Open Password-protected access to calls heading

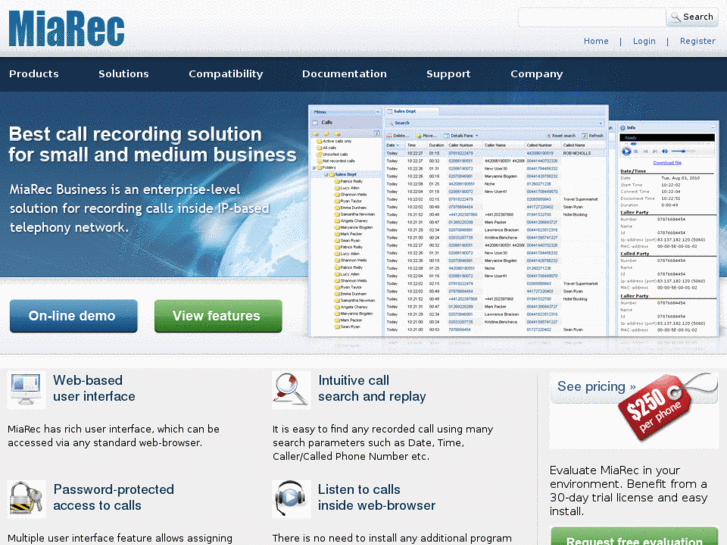tap(114, 497)
